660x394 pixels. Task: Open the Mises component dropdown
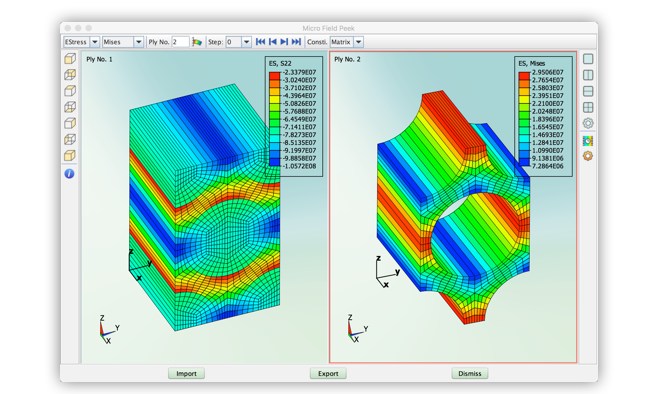pyautogui.click(x=122, y=42)
